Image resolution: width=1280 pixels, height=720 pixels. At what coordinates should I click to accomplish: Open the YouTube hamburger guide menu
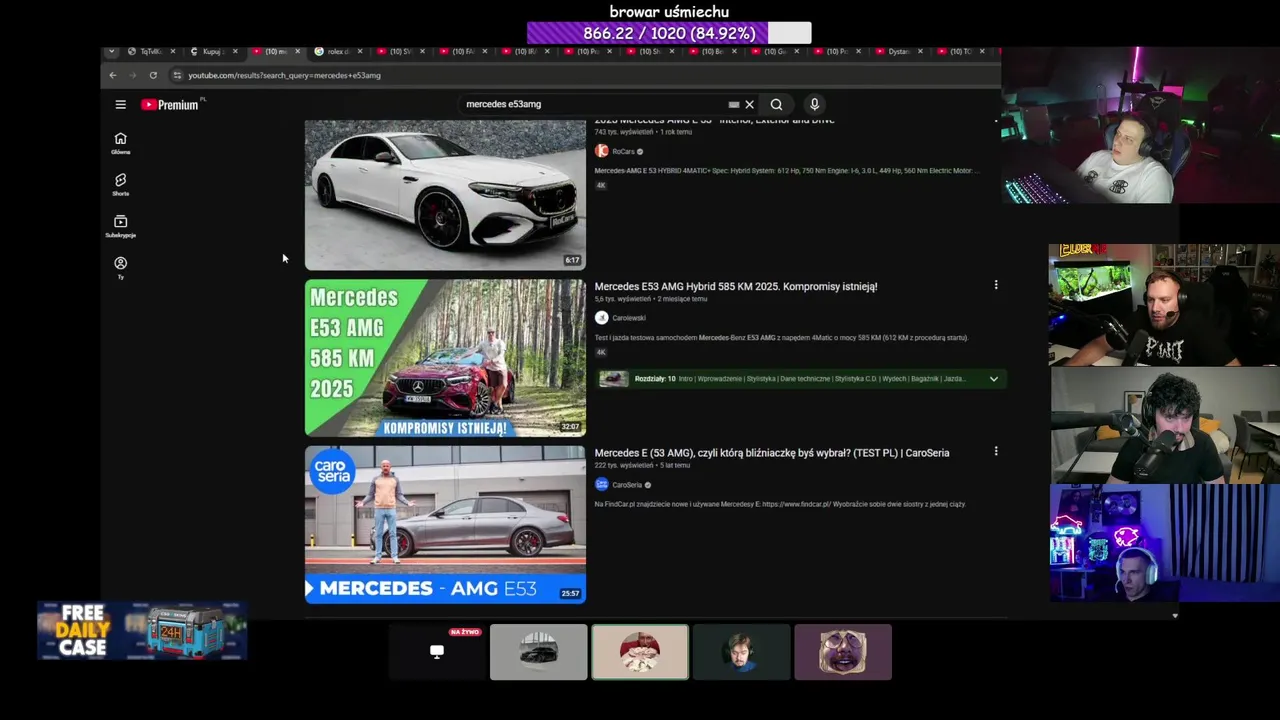[x=120, y=104]
